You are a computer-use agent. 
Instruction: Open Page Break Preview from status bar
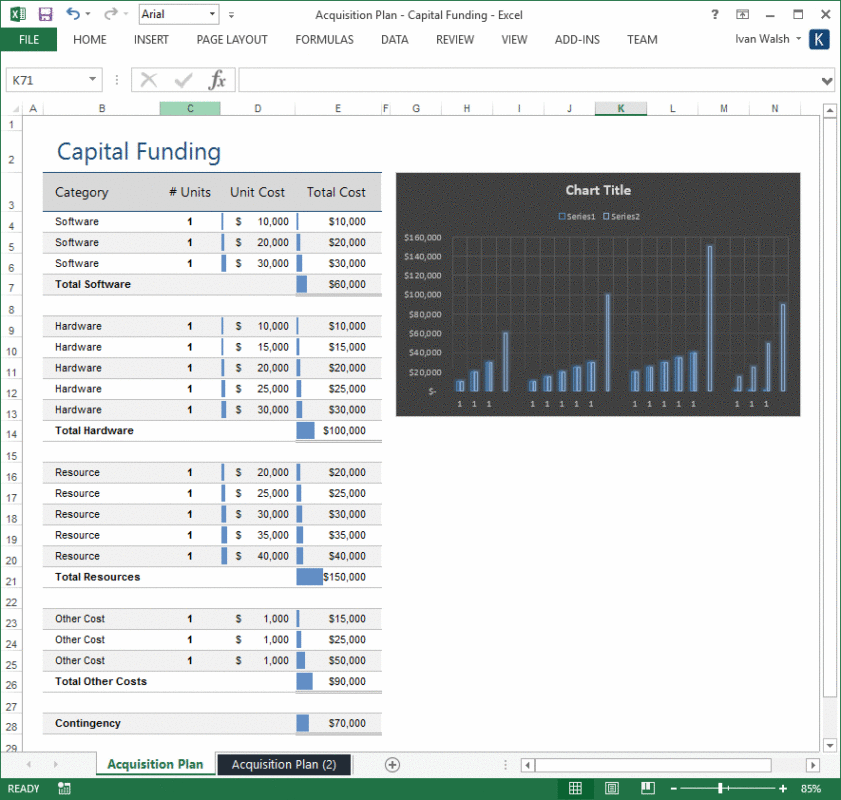click(x=648, y=788)
